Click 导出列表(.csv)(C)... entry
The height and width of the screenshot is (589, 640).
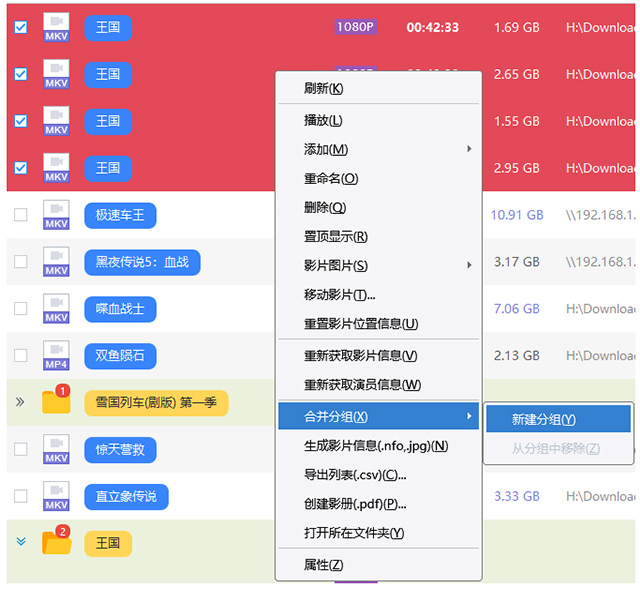pos(378,475)
